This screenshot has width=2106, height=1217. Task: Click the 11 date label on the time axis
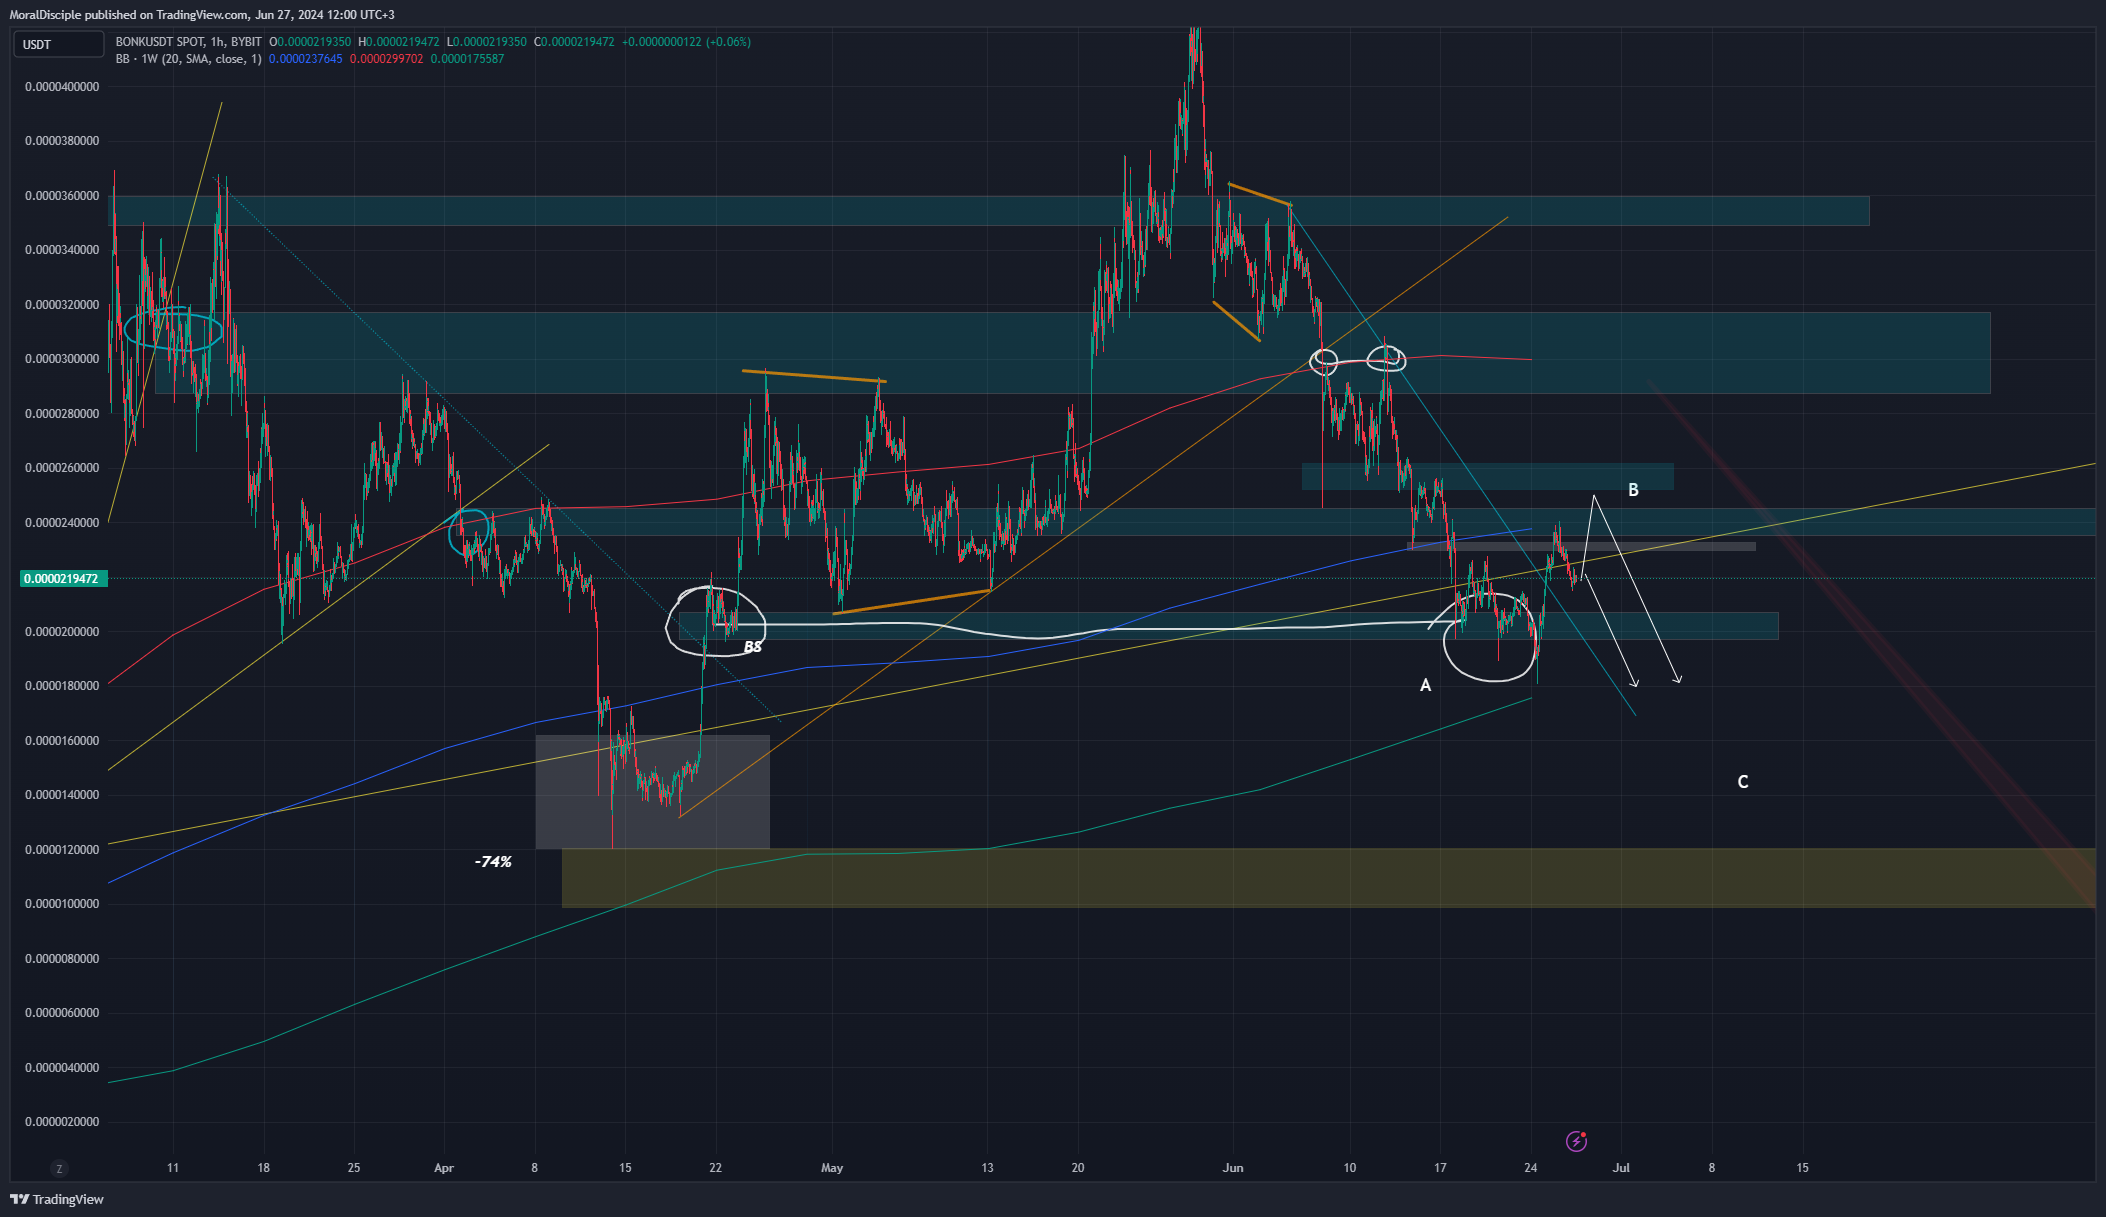pos(173,1168)
